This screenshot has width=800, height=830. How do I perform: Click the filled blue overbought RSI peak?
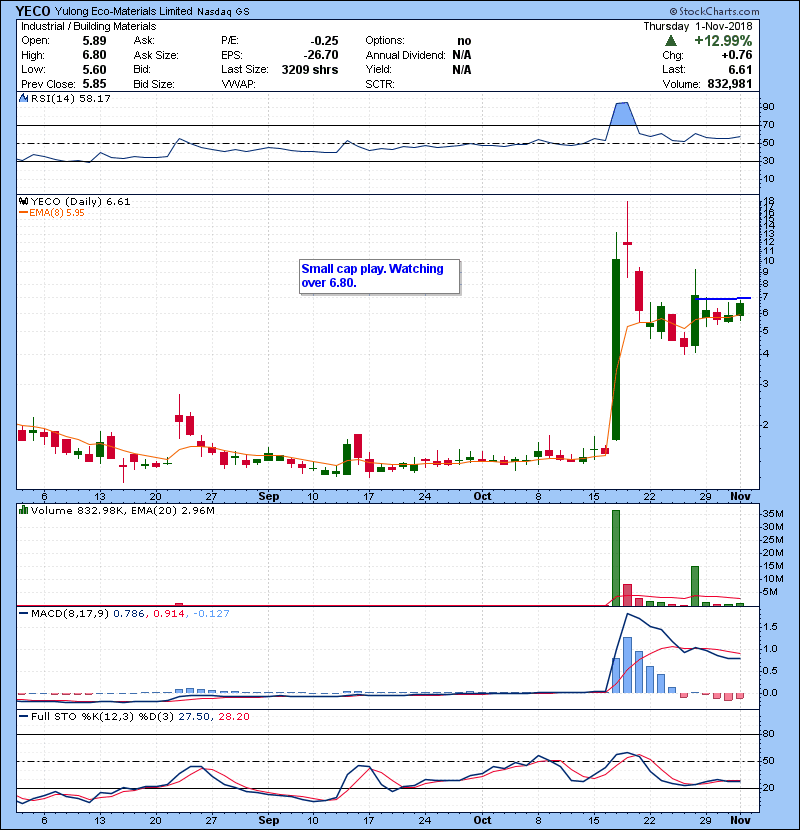point(622,114)
